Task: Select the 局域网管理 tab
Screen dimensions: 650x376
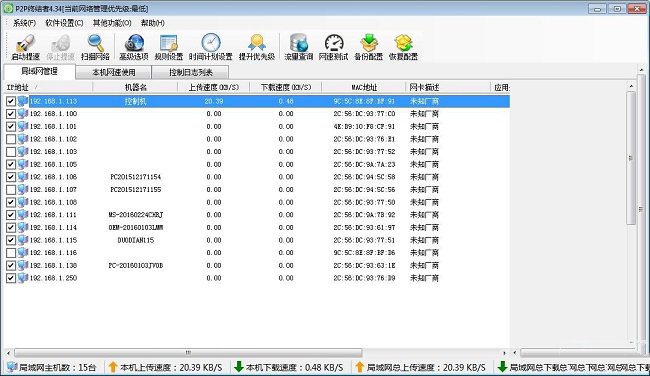Action: point(39,71)
